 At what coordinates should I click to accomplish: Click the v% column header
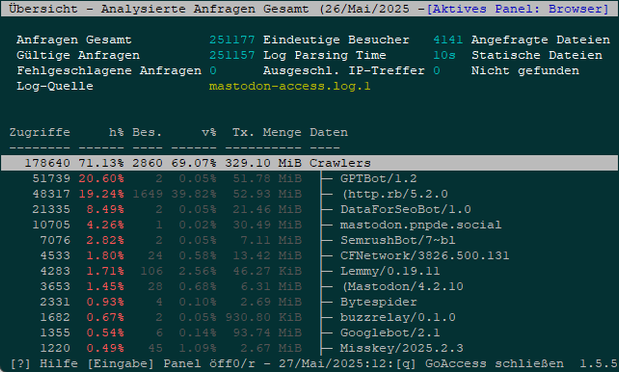(209, 132)
